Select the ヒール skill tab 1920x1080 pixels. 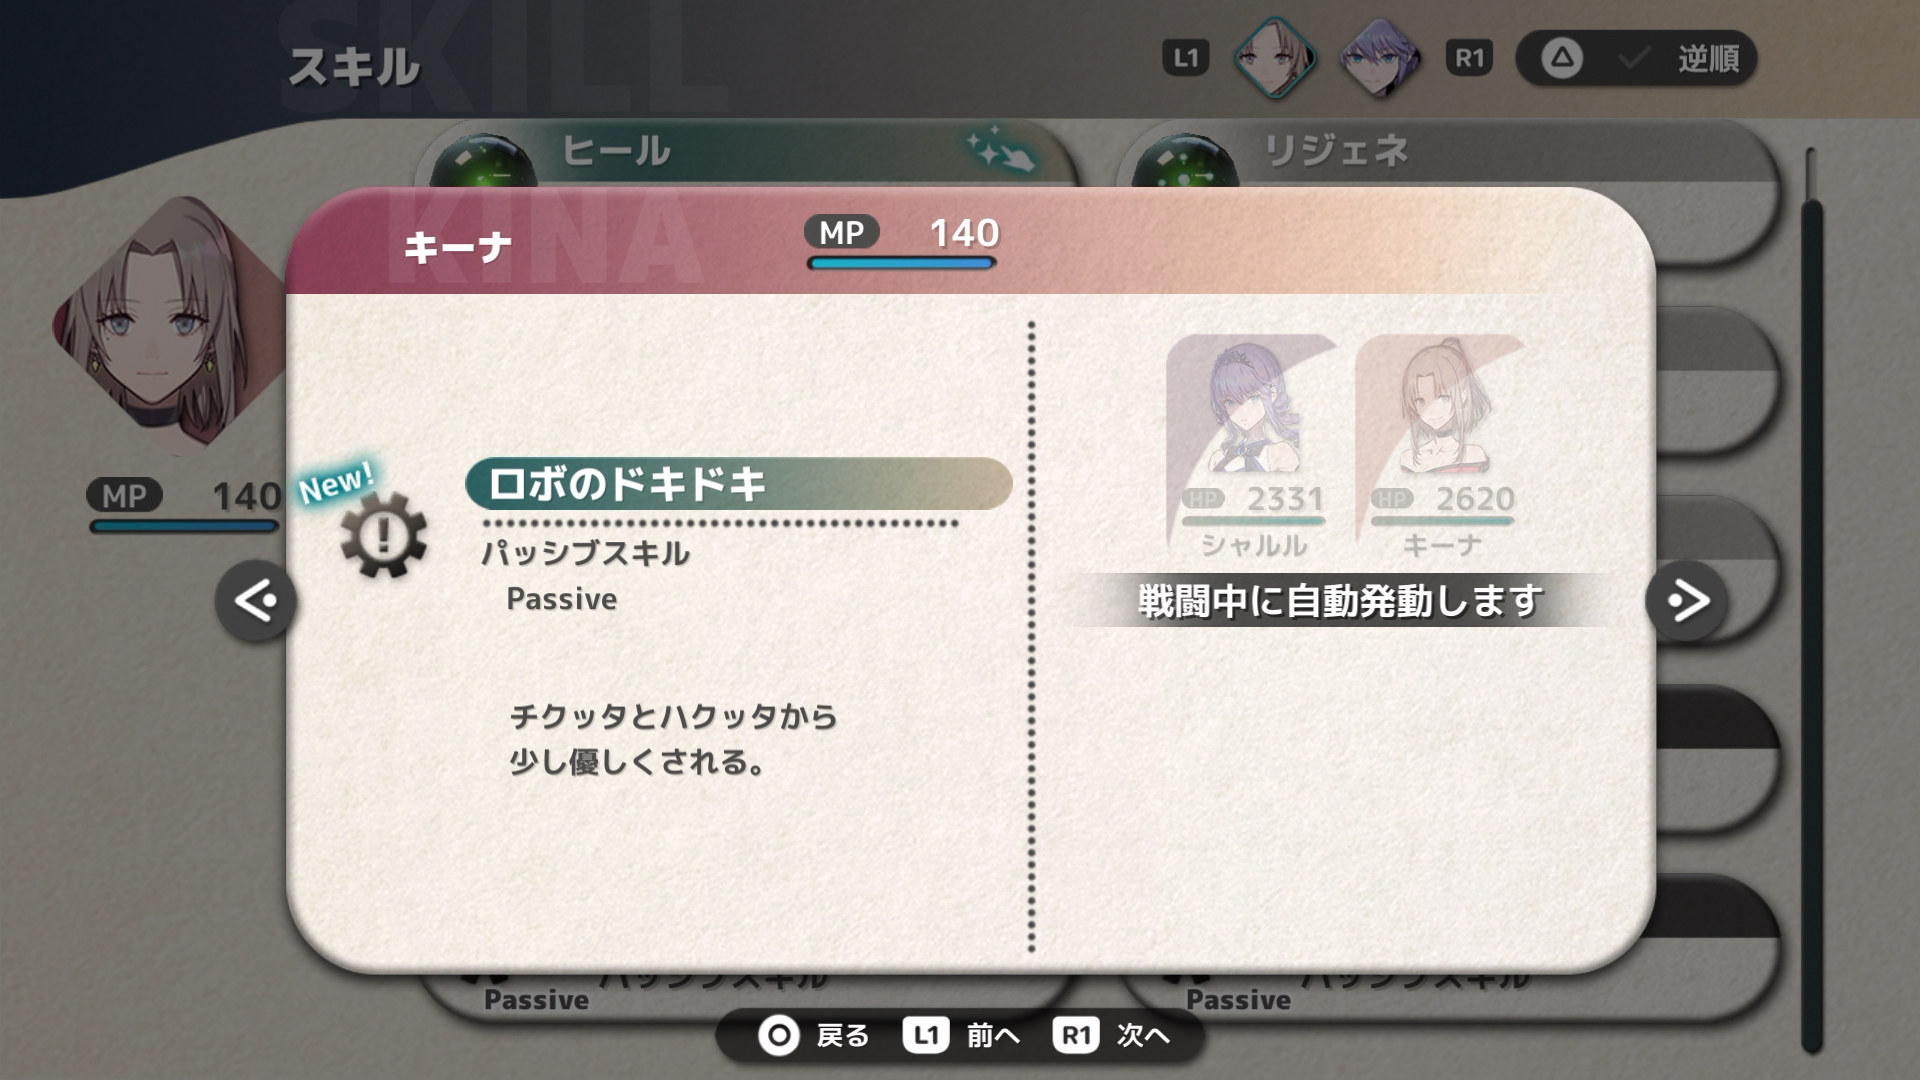coord(747,153)
